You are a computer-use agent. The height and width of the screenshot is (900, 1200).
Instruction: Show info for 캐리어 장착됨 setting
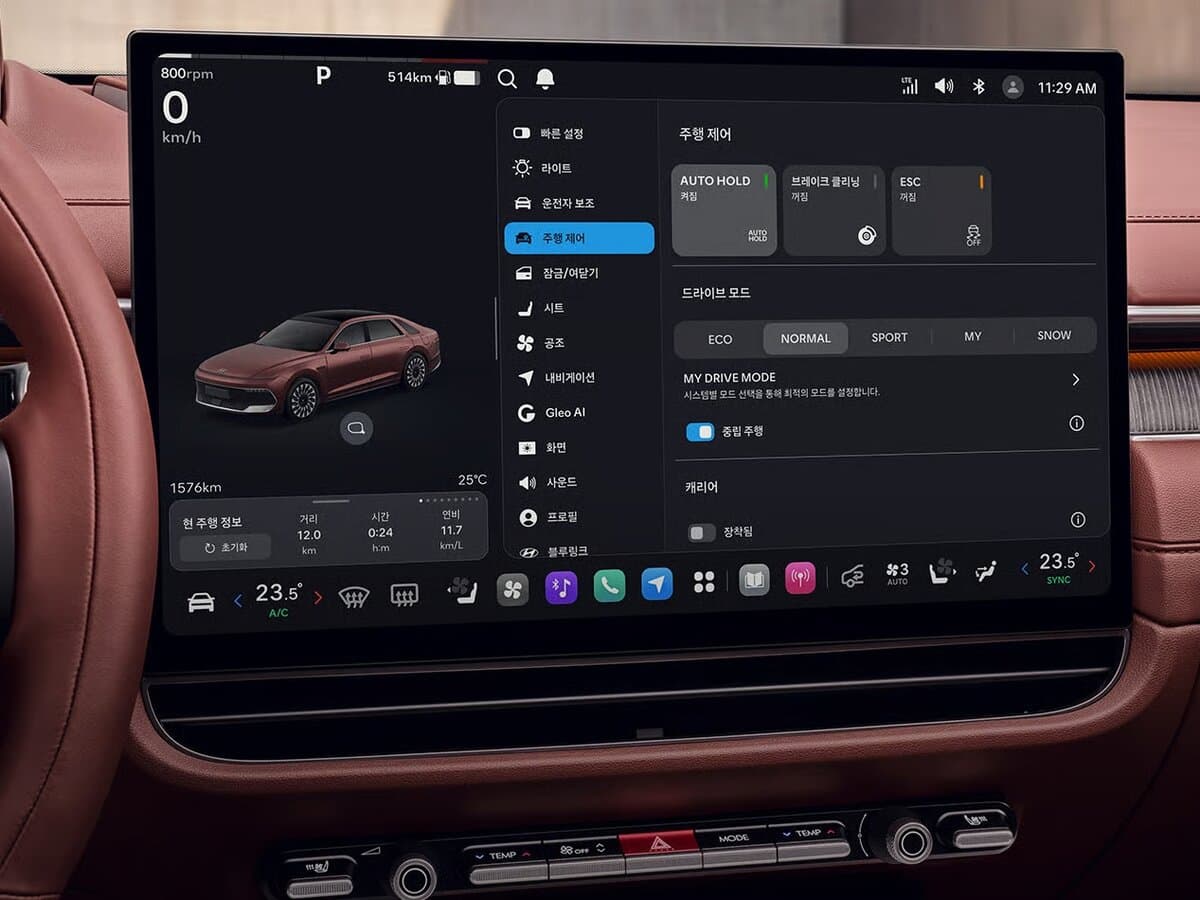1078,519
